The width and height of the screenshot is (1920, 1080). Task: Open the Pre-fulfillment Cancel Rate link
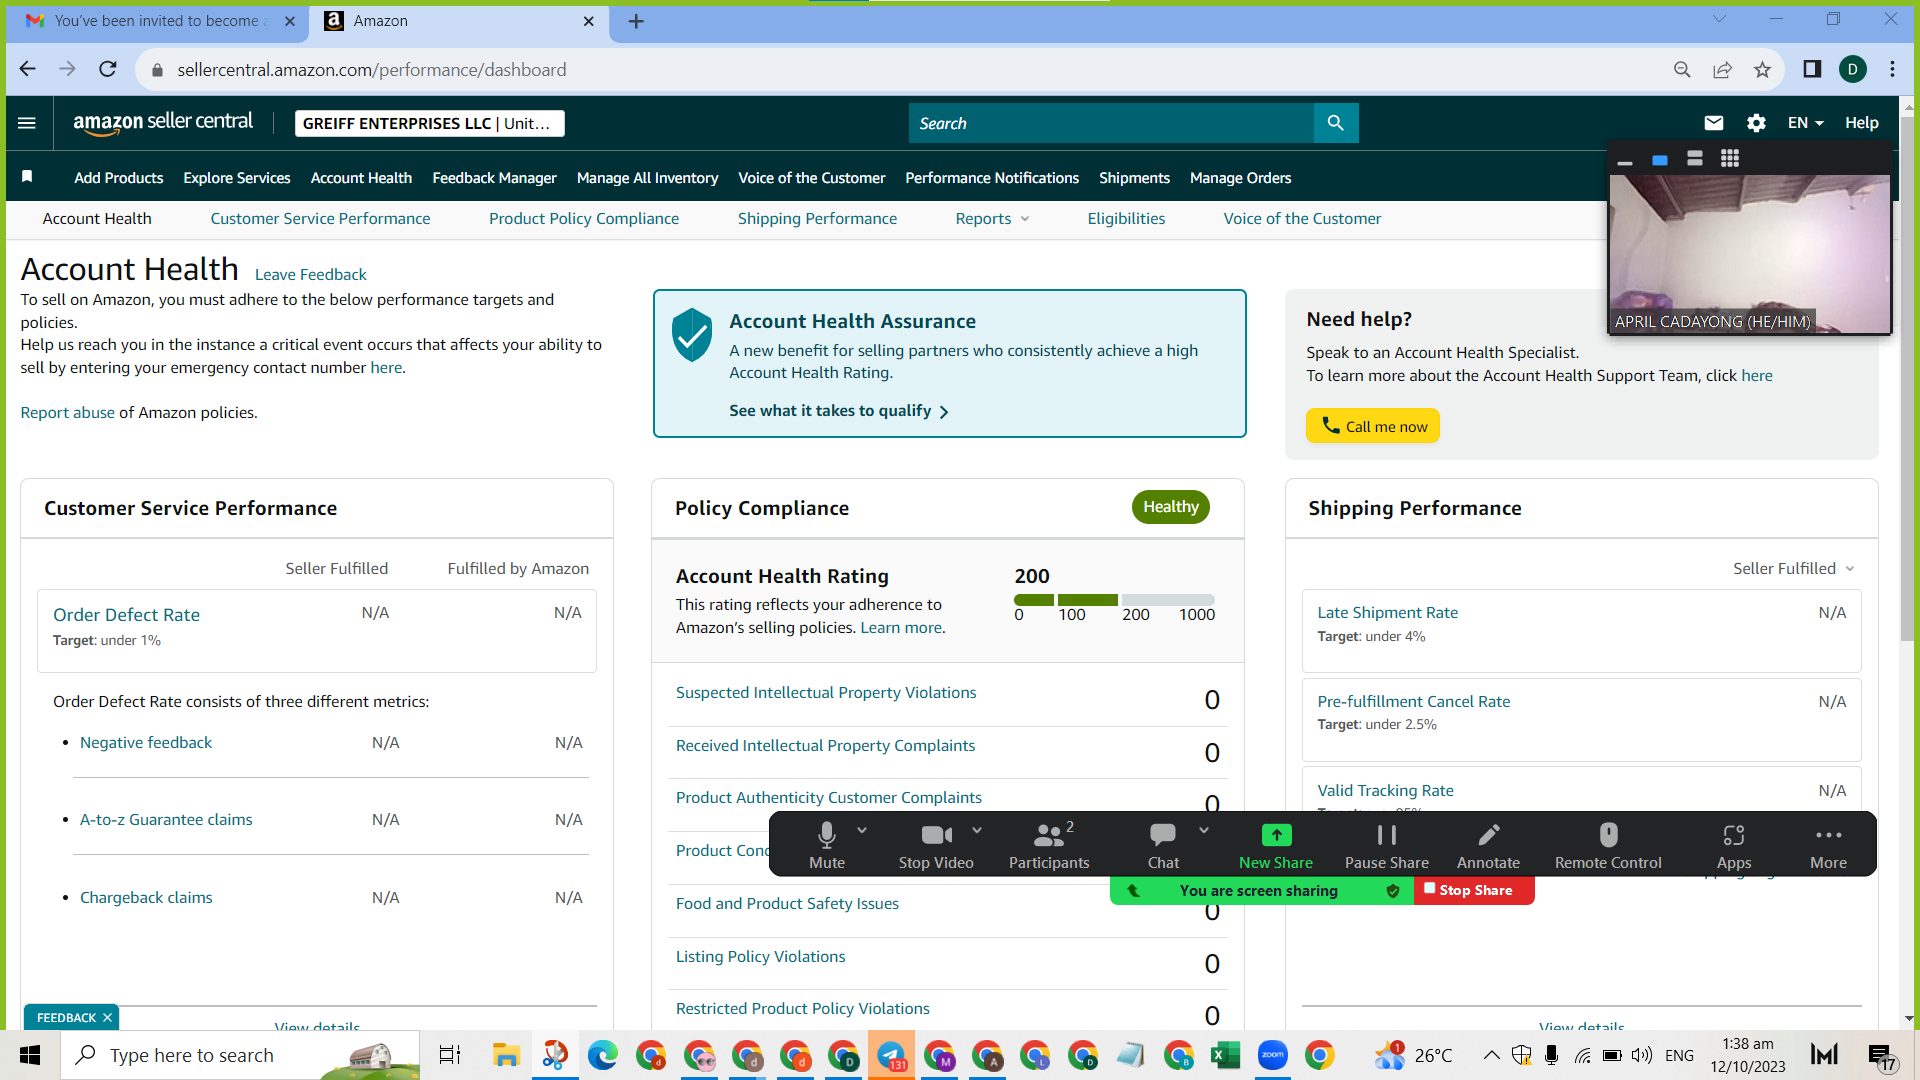[1413, 701]
